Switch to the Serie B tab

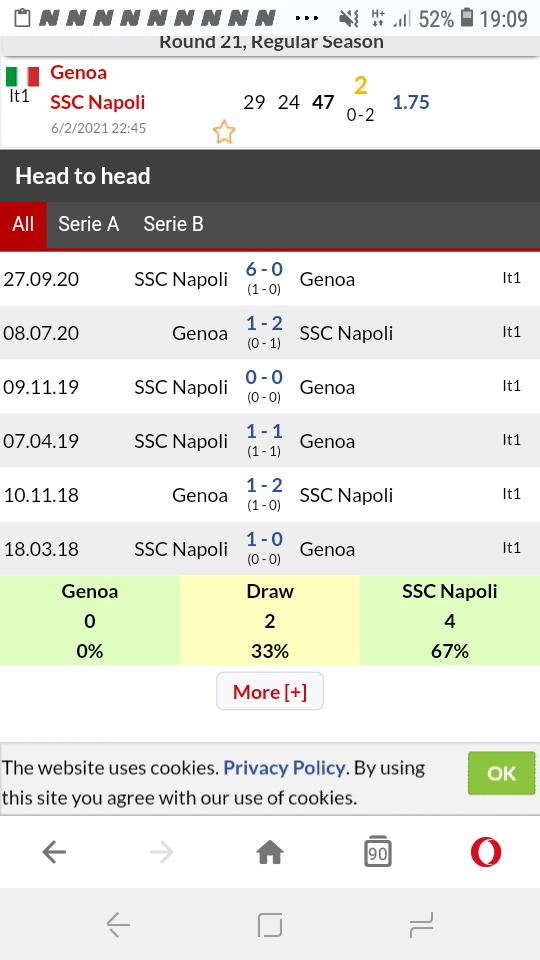coord(173,224)
